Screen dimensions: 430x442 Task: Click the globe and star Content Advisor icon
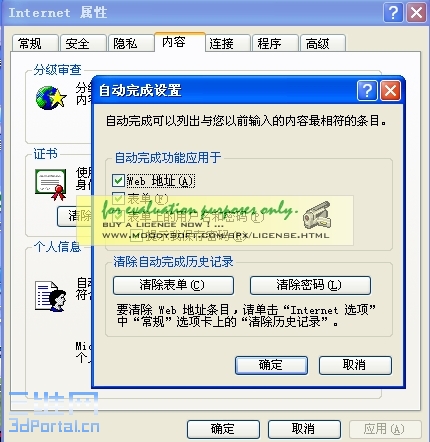[x=51, y=98]
